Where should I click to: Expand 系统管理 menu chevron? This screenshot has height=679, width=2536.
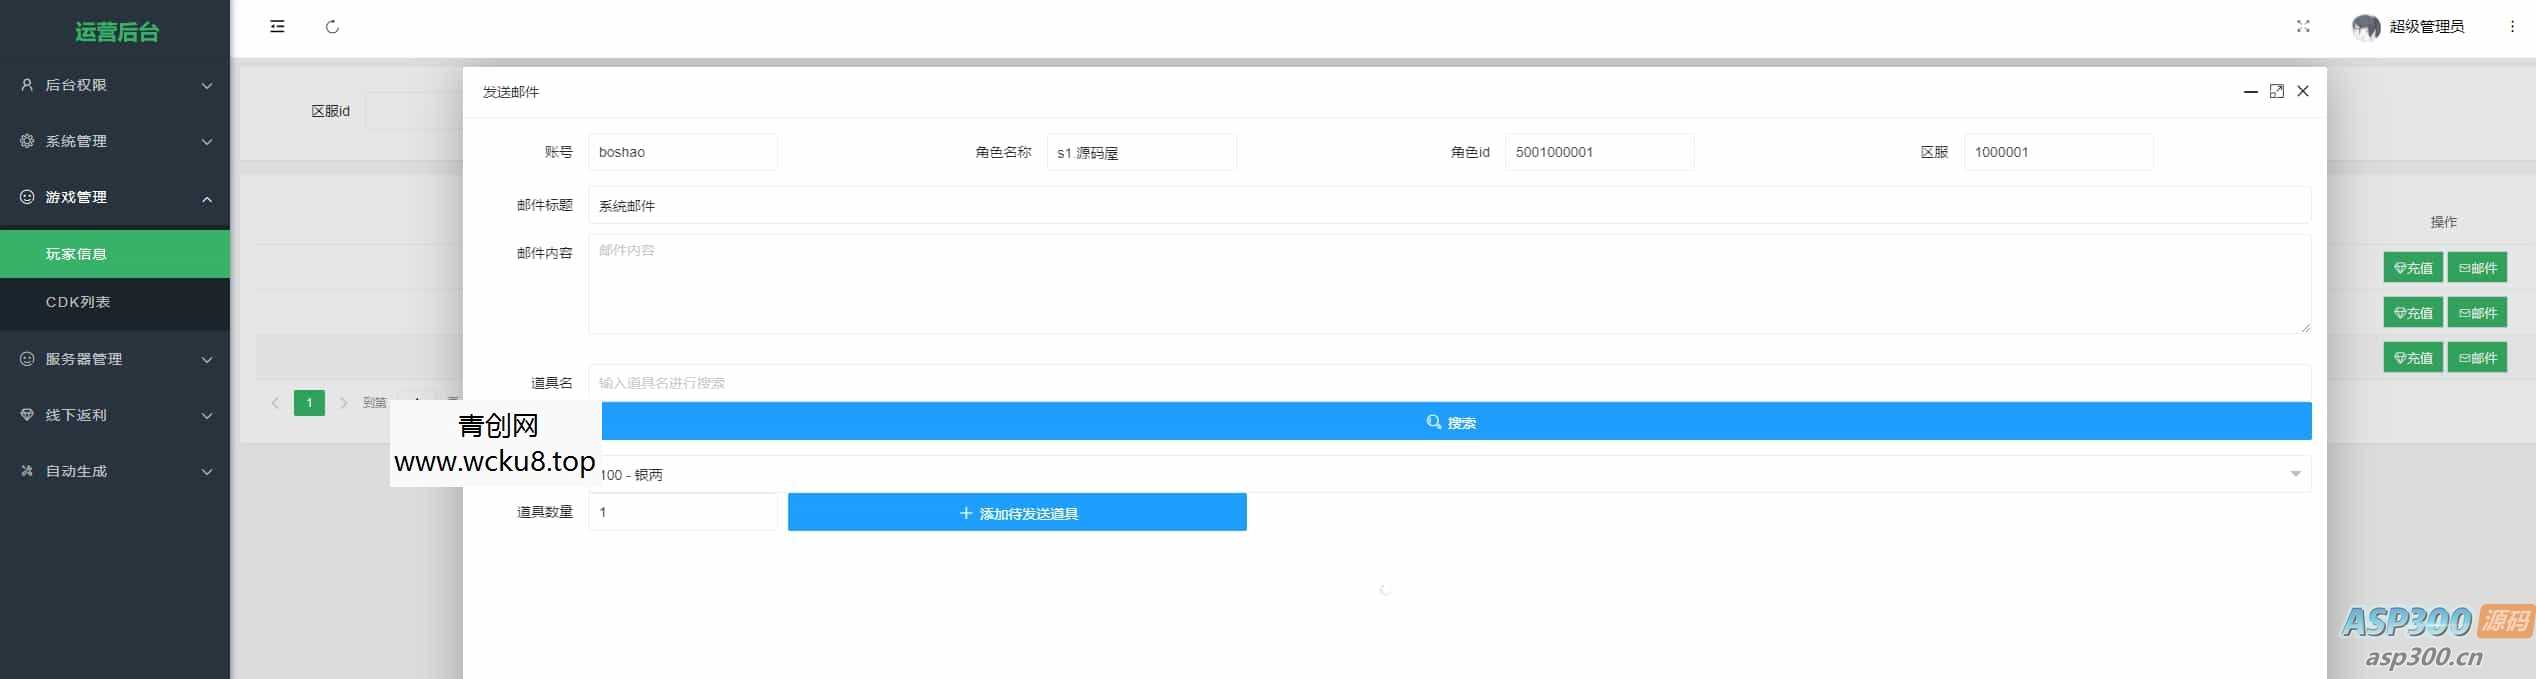pos(207,142)
